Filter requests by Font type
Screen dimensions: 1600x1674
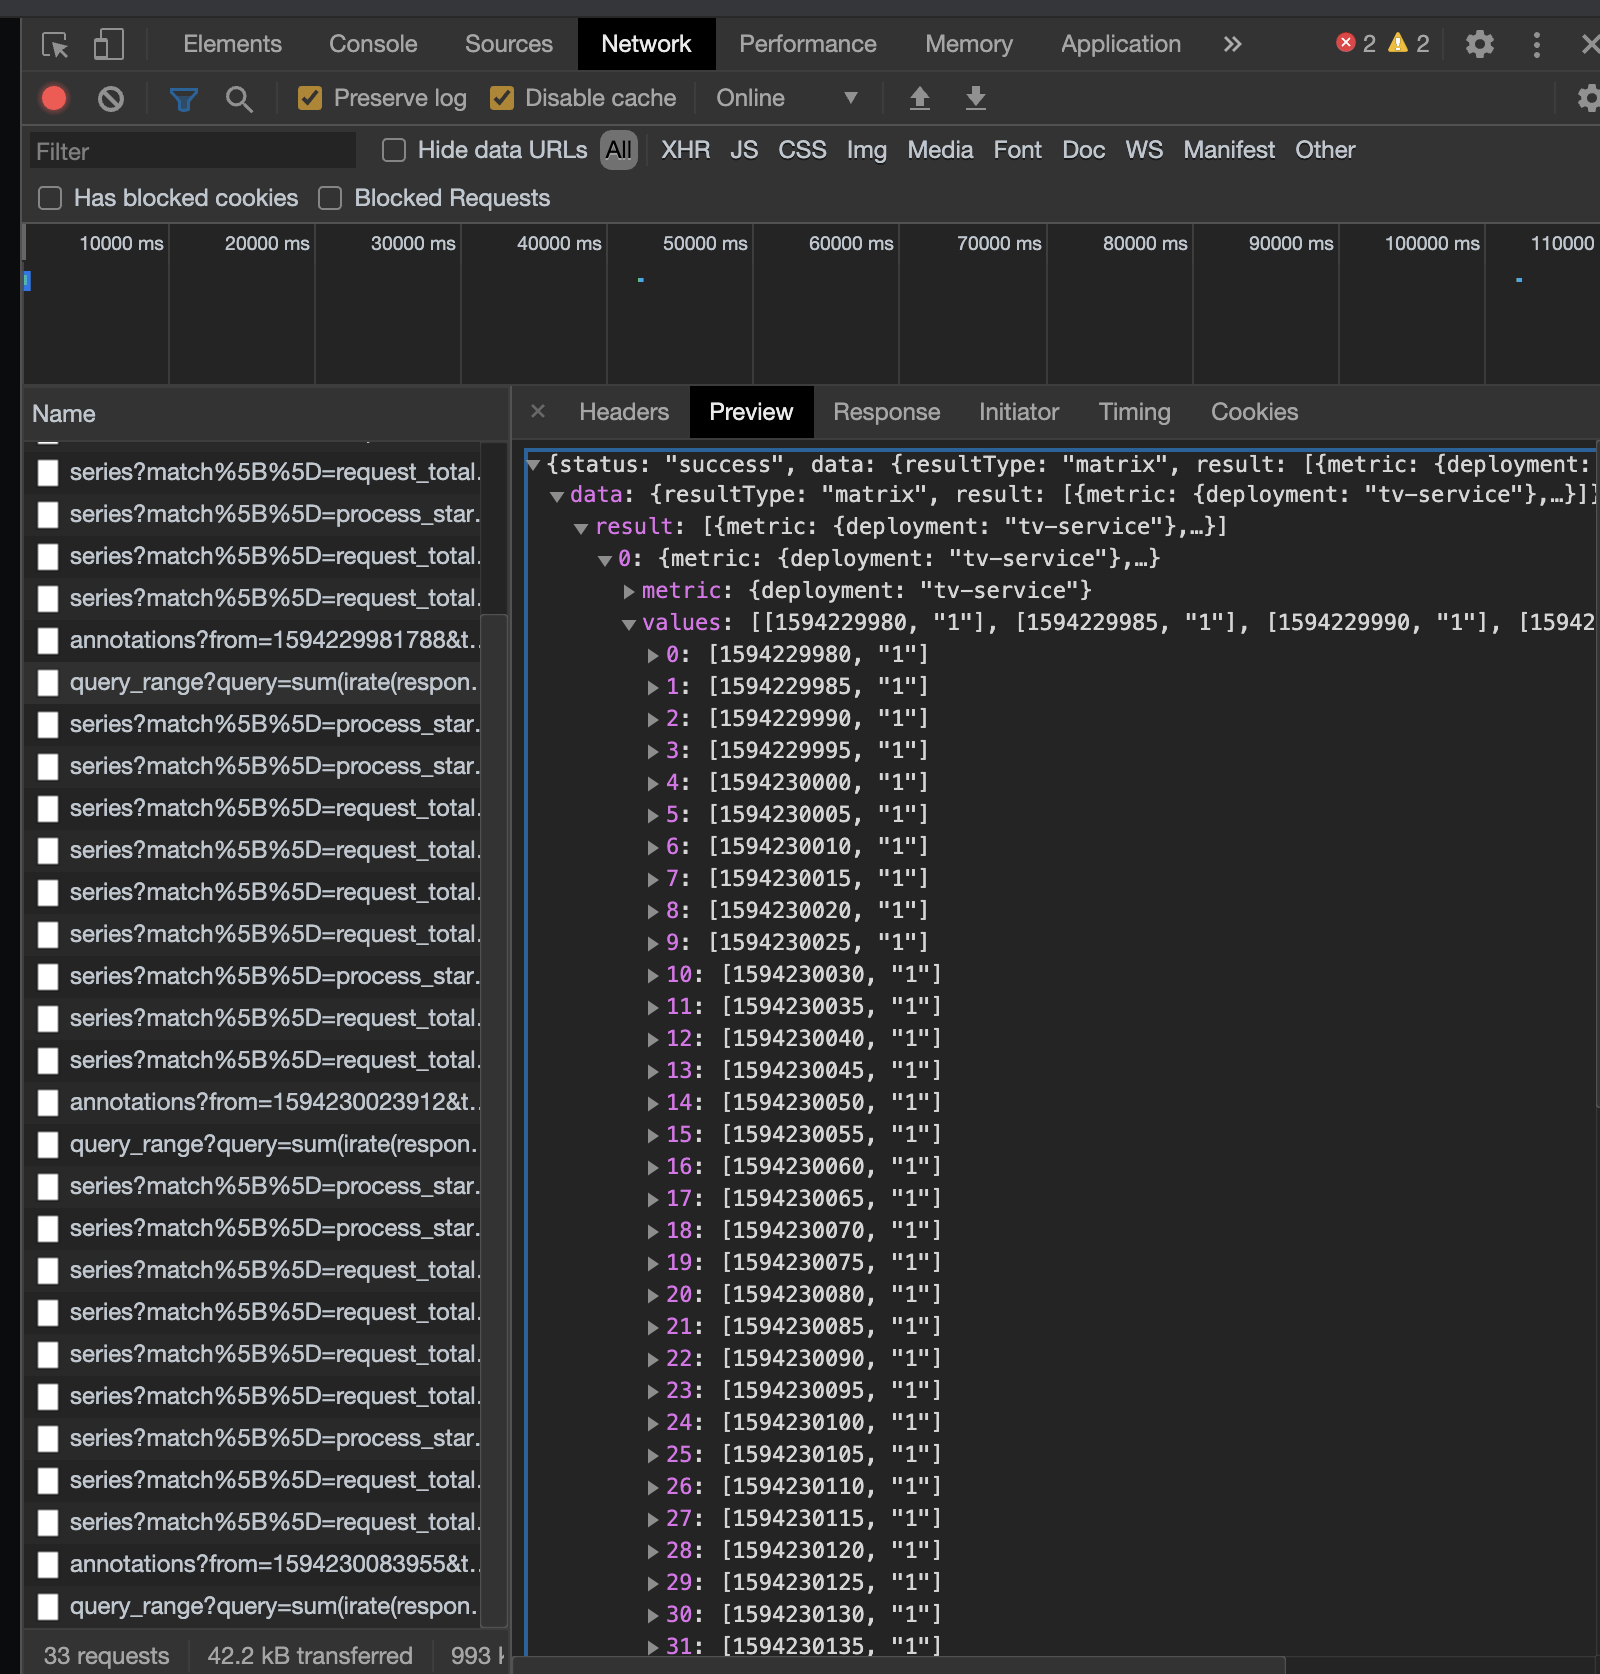pyautogui.click(x=1017, y=150)
